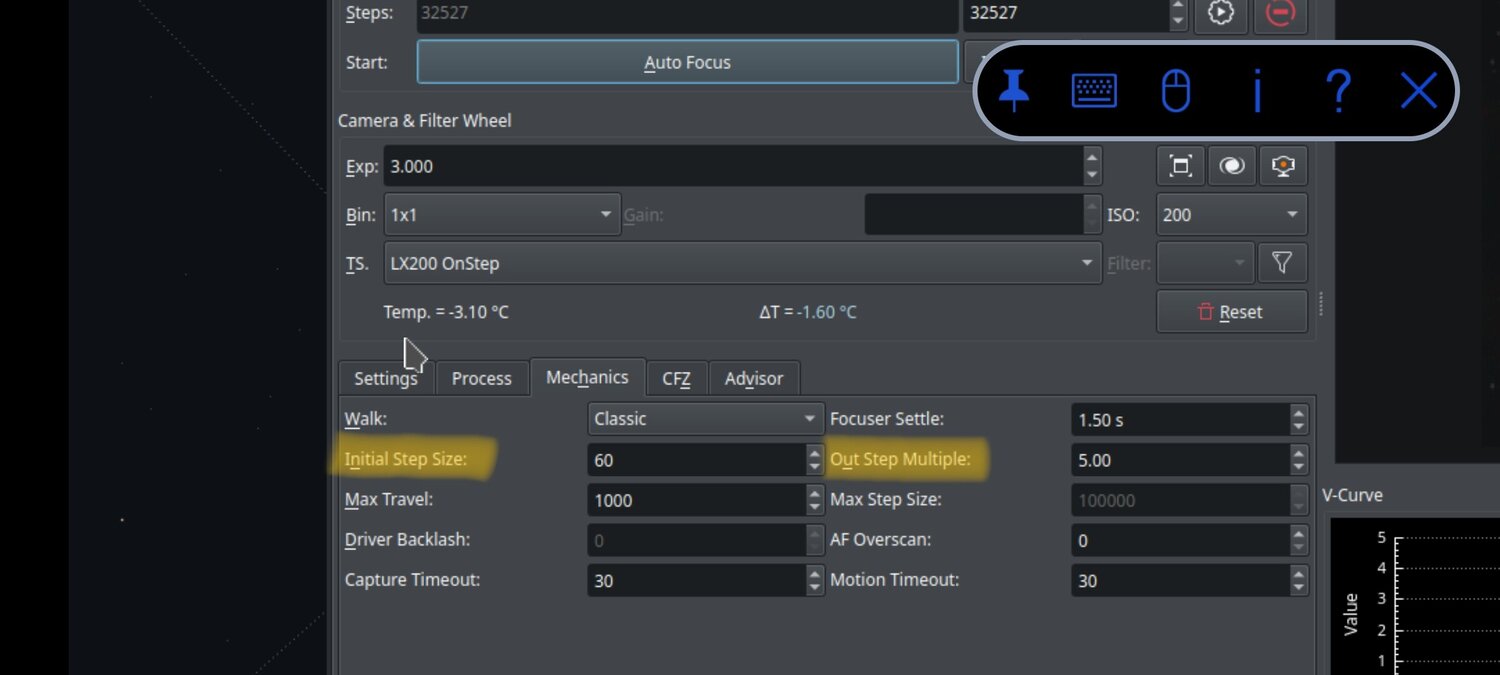The image size is (1500, 675).
Task: Increase Max Travel with its up arrow
Action: coord(815,492)
